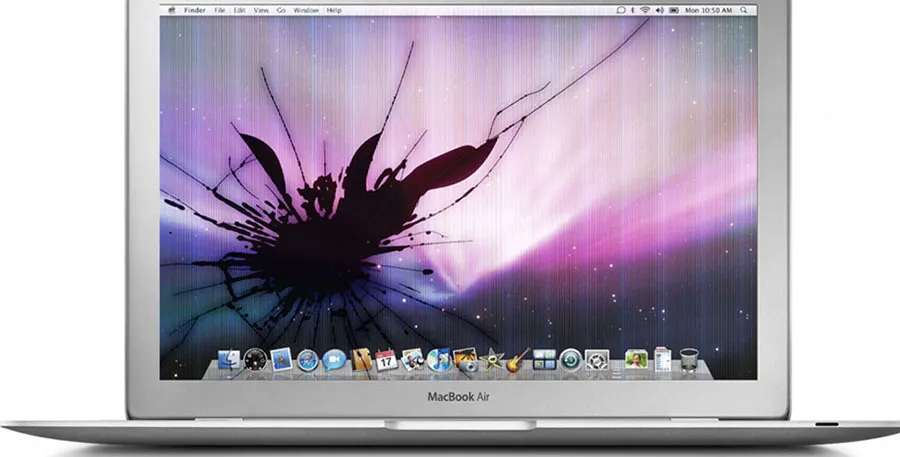Screen dimensions: 900x457
Task: Launch iTunes disc icon in dock
Action: 439,361
